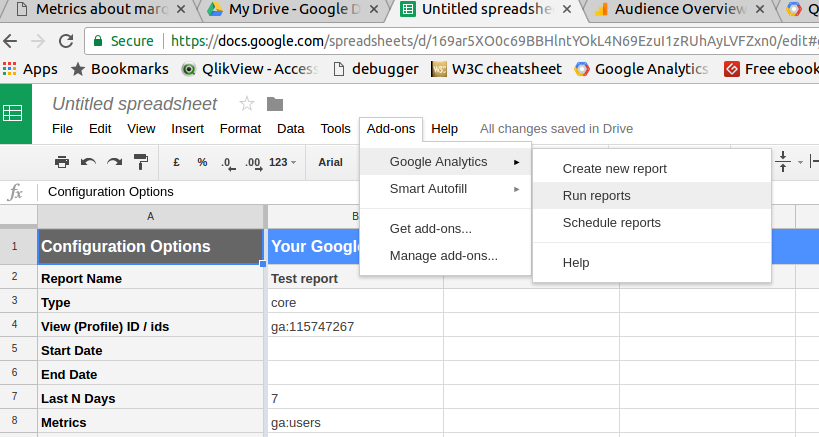Image resolution: width=819 pixels, height=437 pixels.
Task: Increase decimal places
Action: [253, 163]
